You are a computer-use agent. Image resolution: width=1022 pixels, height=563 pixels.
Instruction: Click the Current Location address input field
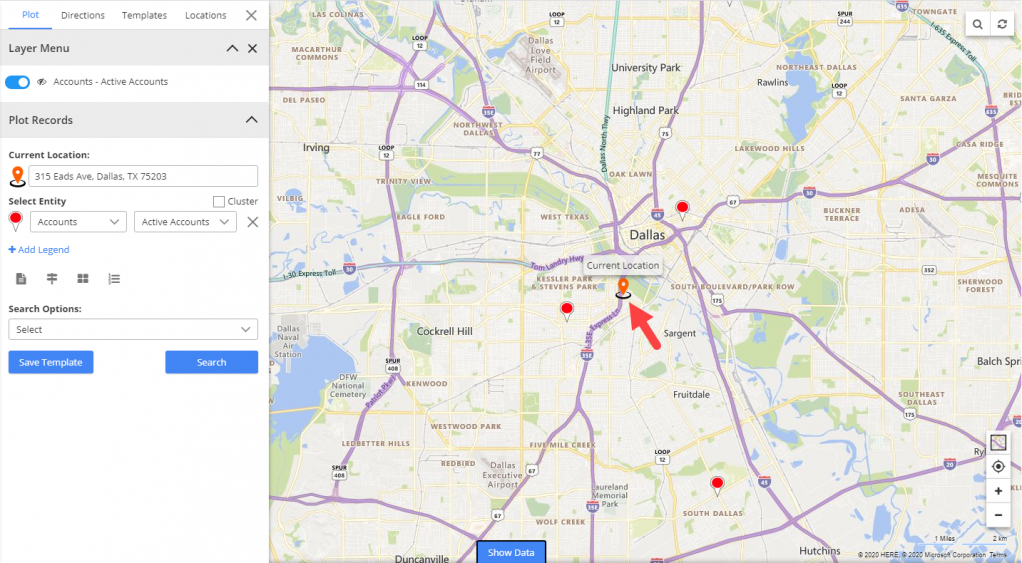(143, 176)
